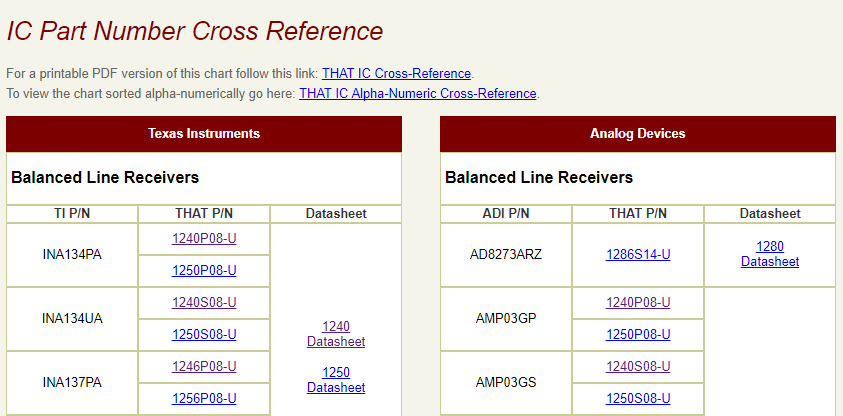Open the THAT IC Alpha-Numeric Cross-Reference link
The width and height of the screenshot is (843, 416).
click(418, 94)
